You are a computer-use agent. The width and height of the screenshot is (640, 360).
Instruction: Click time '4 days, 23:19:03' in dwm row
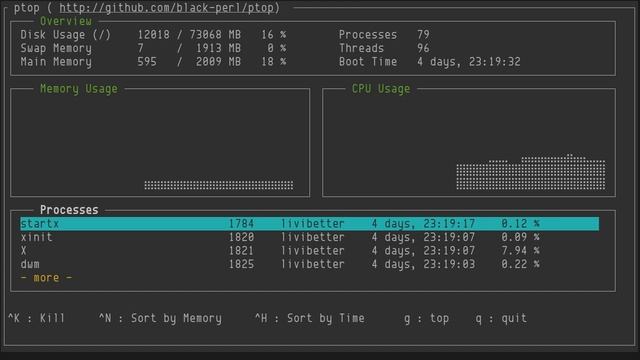click(423, 264)
